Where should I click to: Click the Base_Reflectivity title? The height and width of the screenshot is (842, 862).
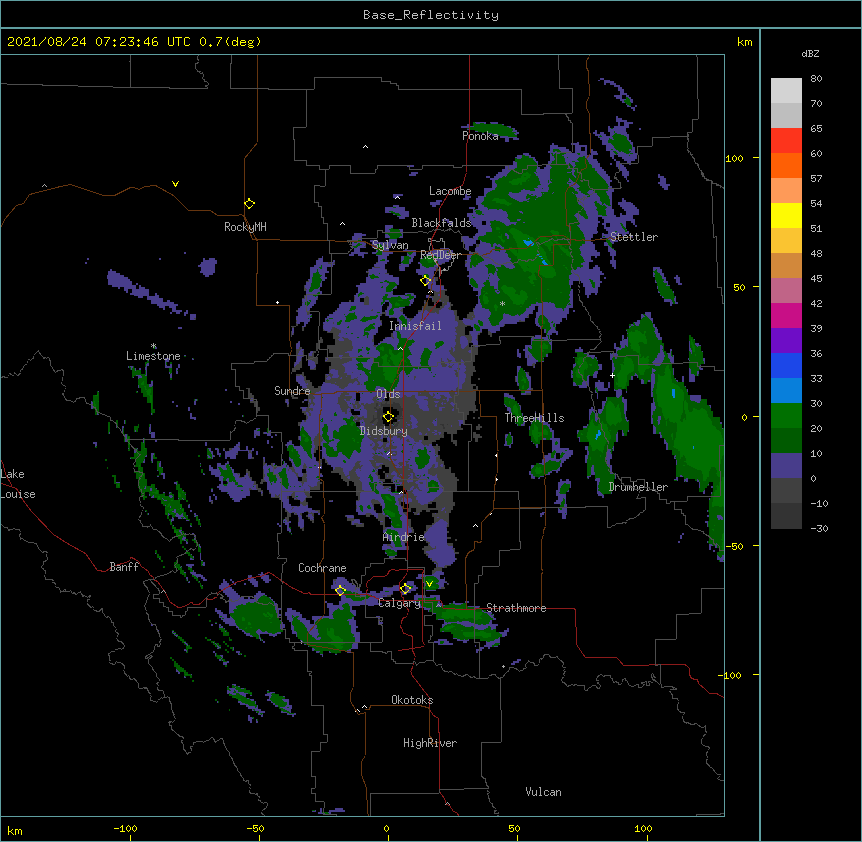pyautogui.click(x=431, y=15)
